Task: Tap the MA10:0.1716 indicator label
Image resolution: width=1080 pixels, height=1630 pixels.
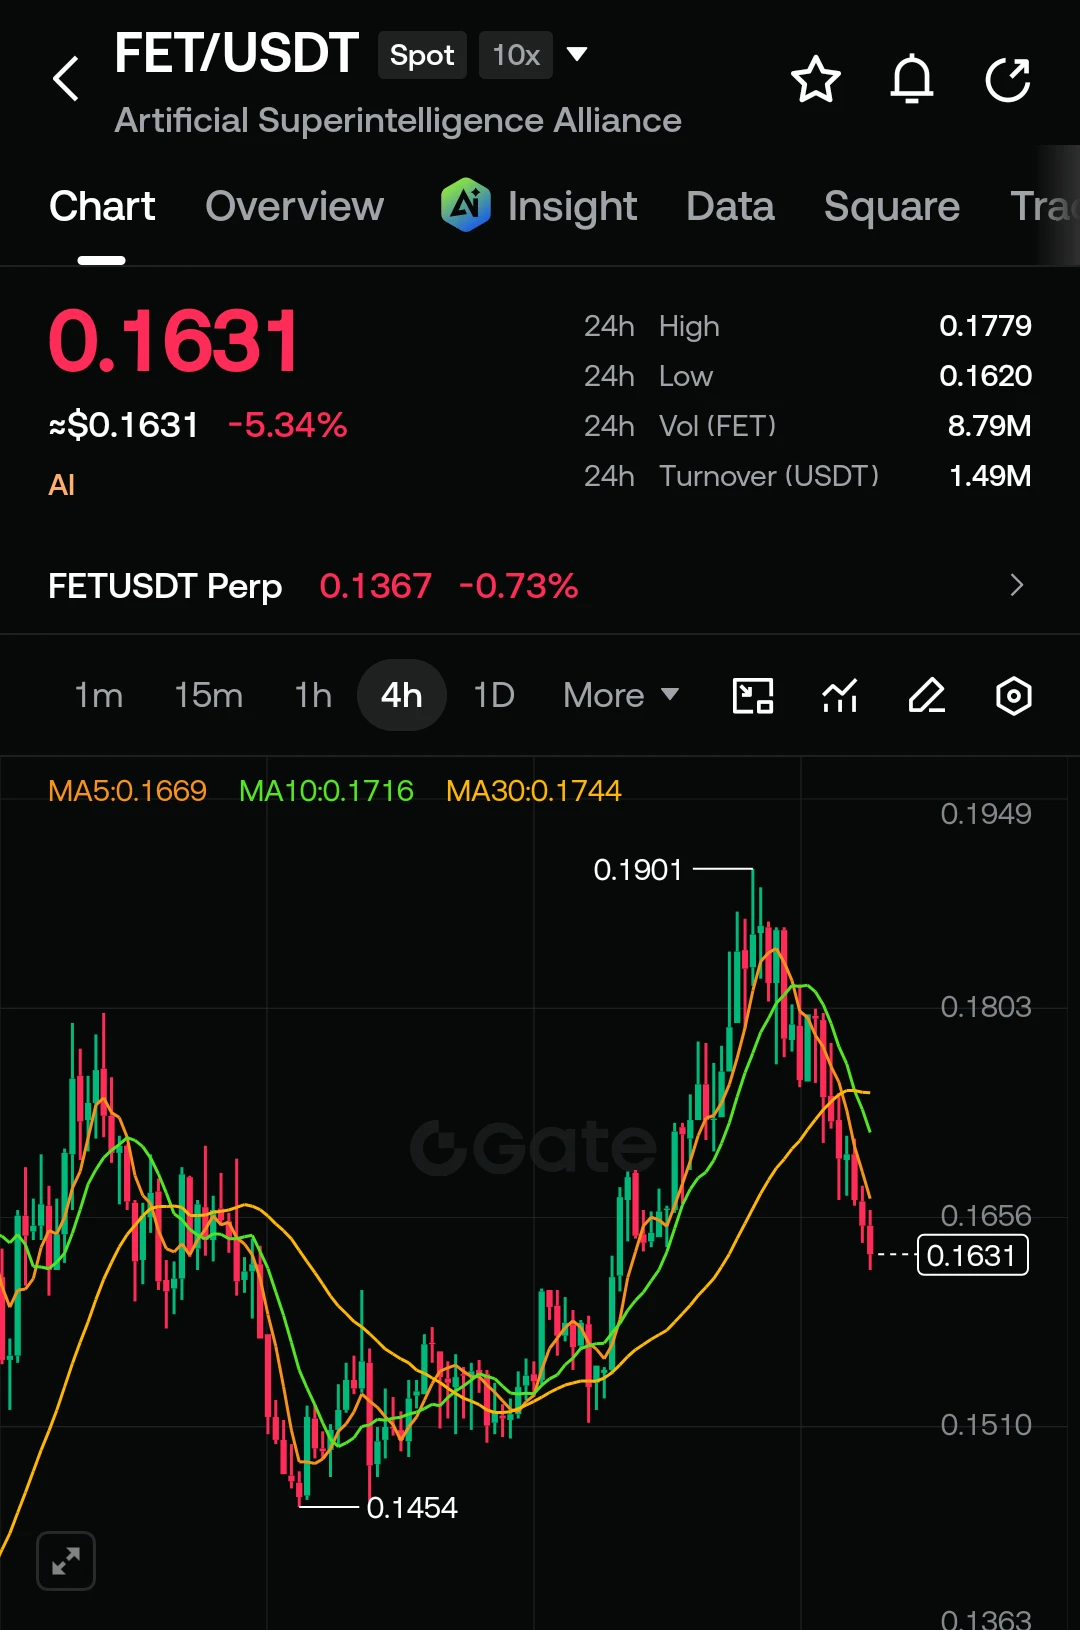Action: point(326,791)
